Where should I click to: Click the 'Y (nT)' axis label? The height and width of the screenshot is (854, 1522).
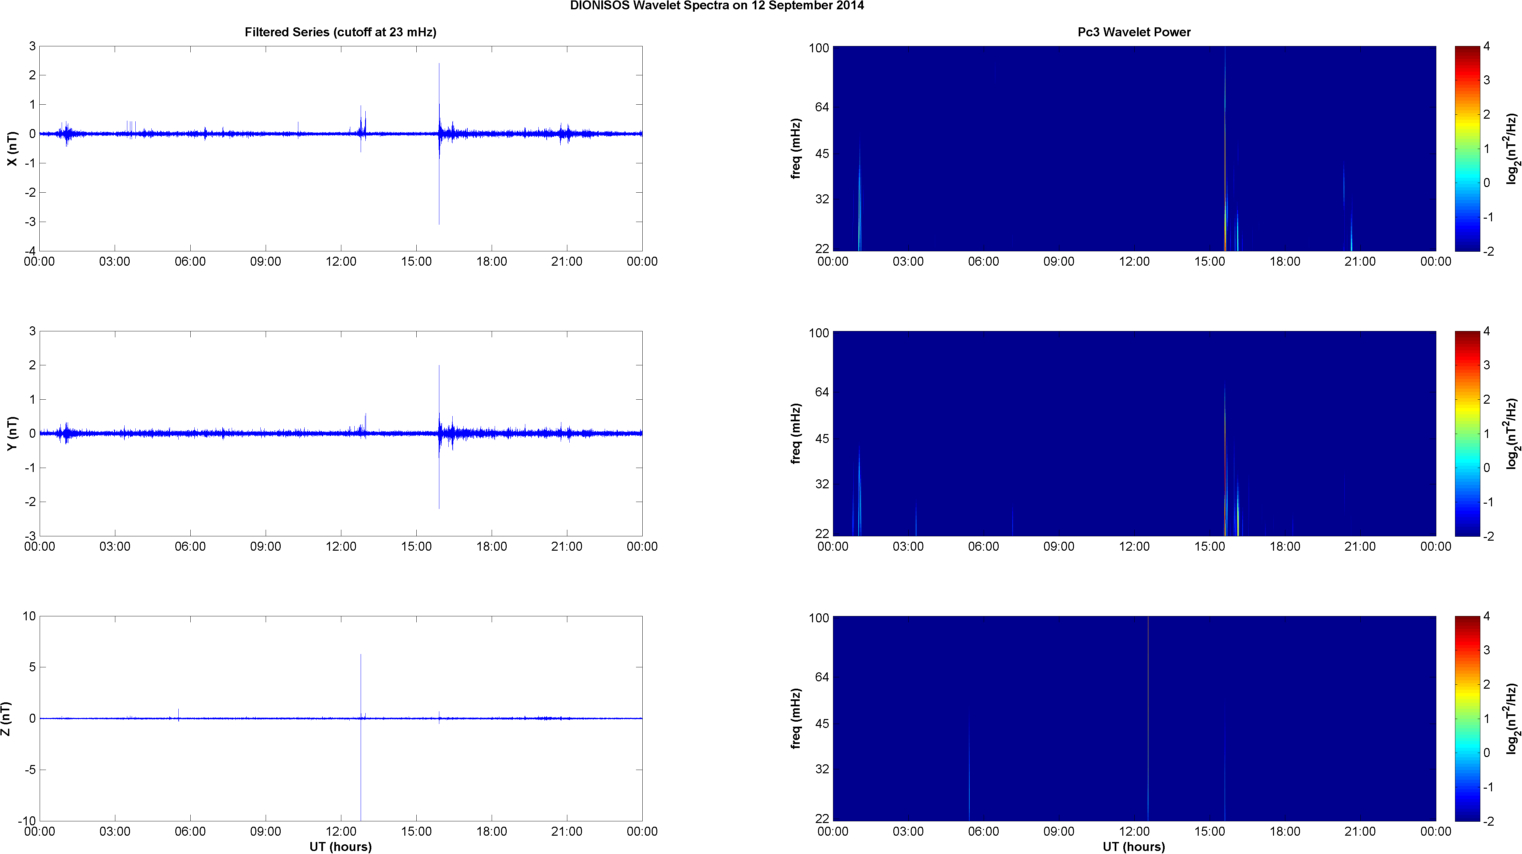[12, 433]
